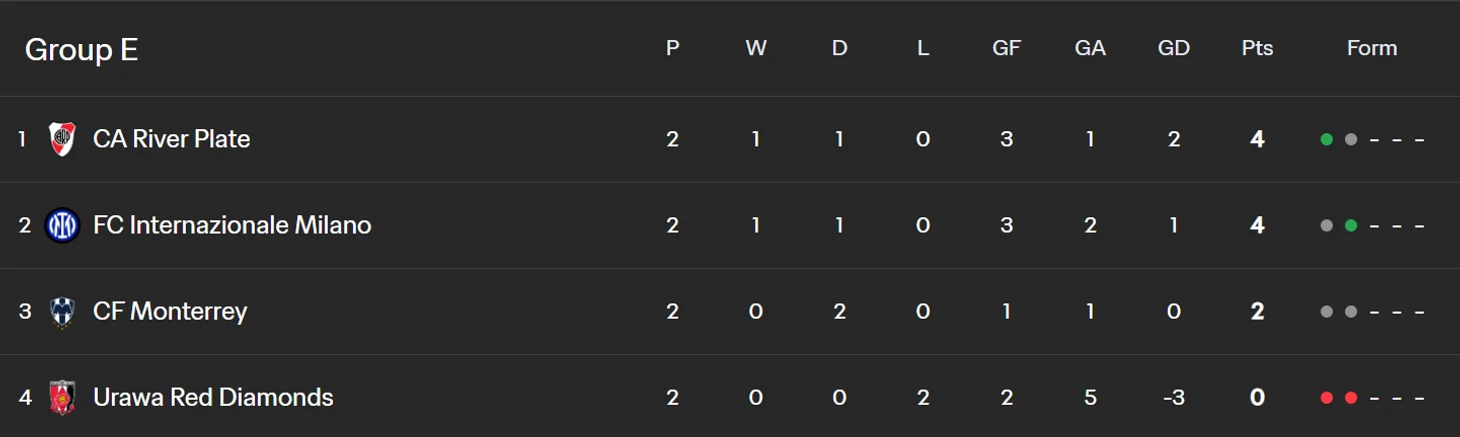Screen dimensions: 1460x437
Task: Click Inter Milano's green win form dot
Action: click(1351, 226)
